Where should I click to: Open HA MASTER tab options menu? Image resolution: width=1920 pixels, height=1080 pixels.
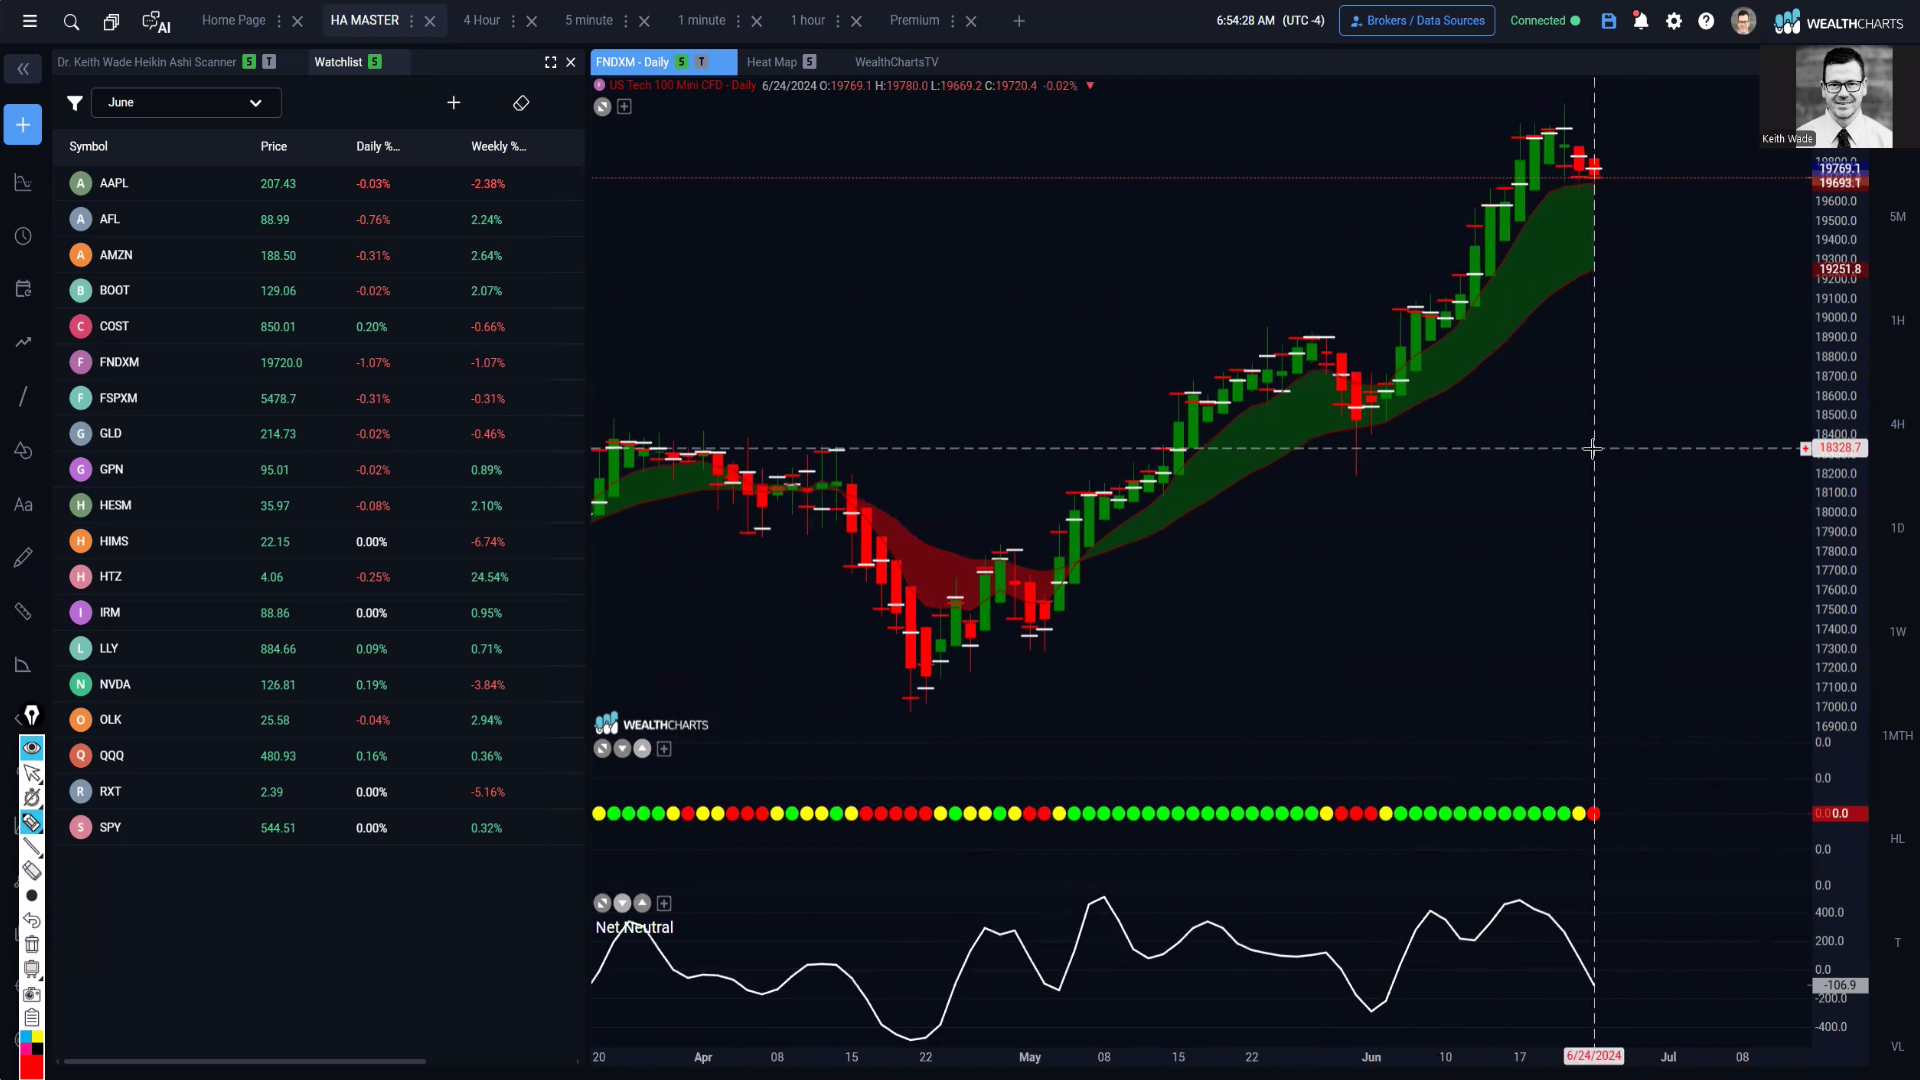(x=411, y=21)
